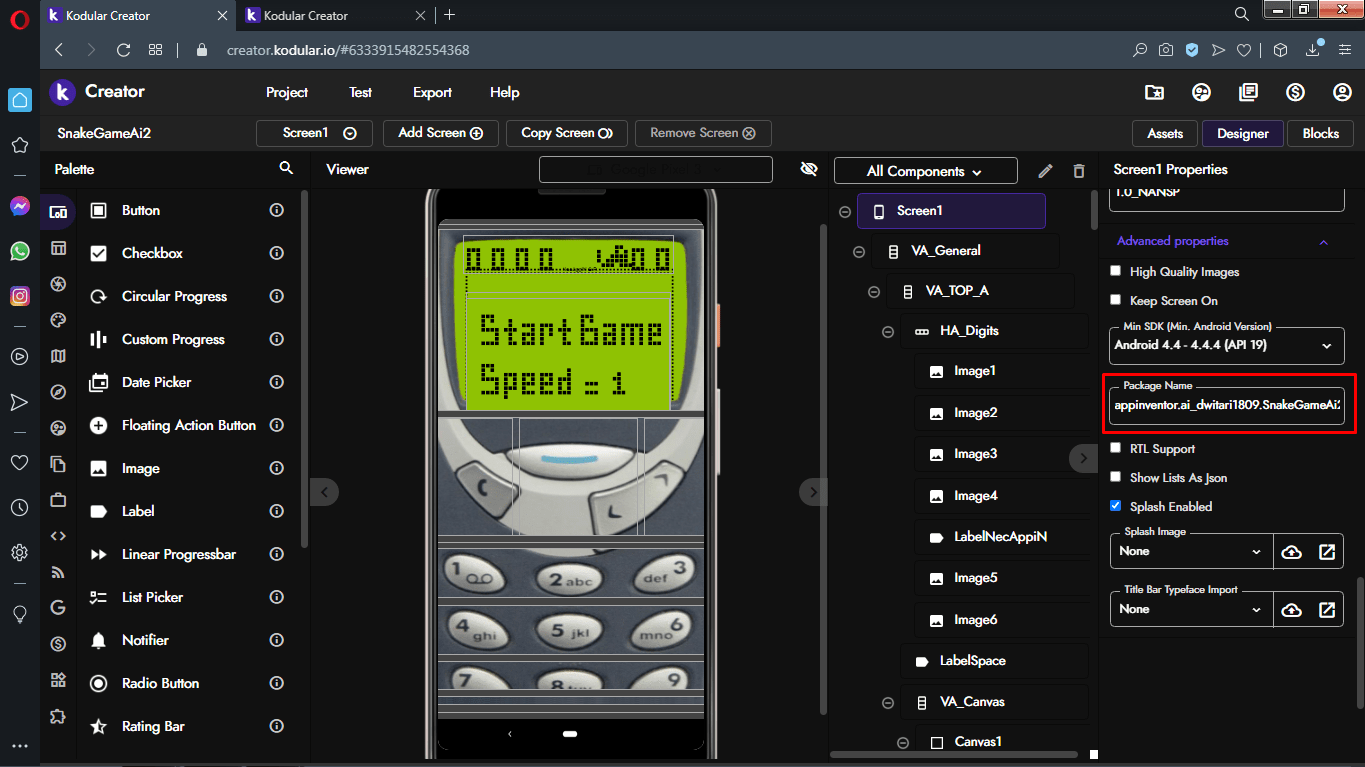Collapse the VA_General tree node
Viewport: 1365px width, 767px height.
click(x=859, y=252)
